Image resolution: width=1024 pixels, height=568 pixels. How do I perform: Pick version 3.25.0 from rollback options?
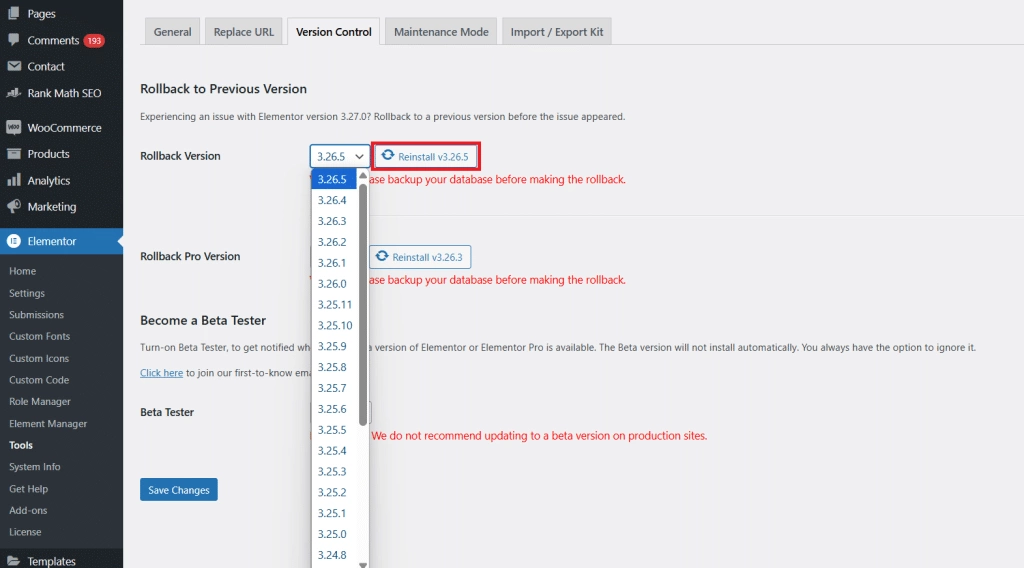(x=332, y=534)
